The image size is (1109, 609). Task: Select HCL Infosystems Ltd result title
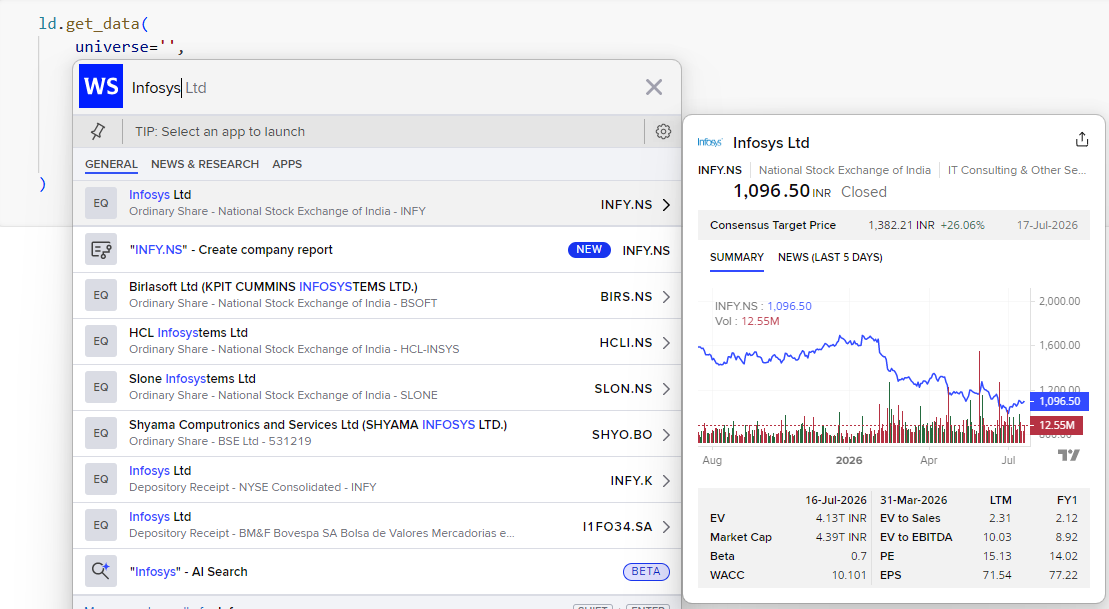188,332
